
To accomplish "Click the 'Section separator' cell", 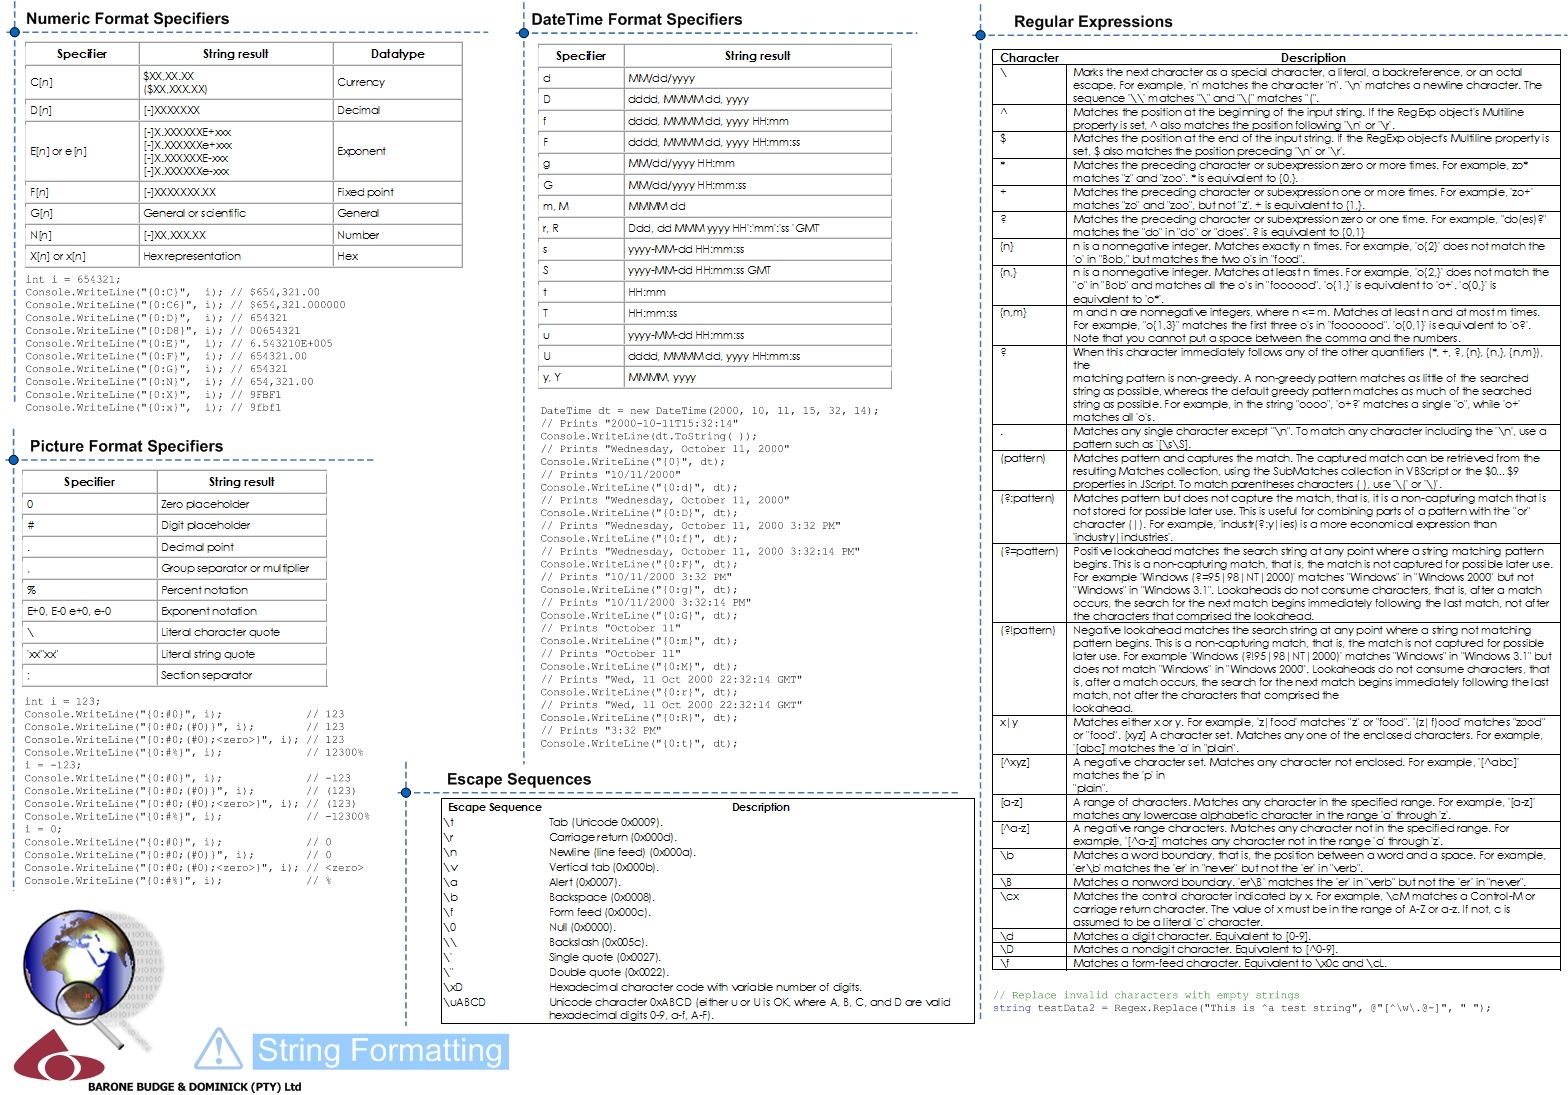I will [241, 675].
